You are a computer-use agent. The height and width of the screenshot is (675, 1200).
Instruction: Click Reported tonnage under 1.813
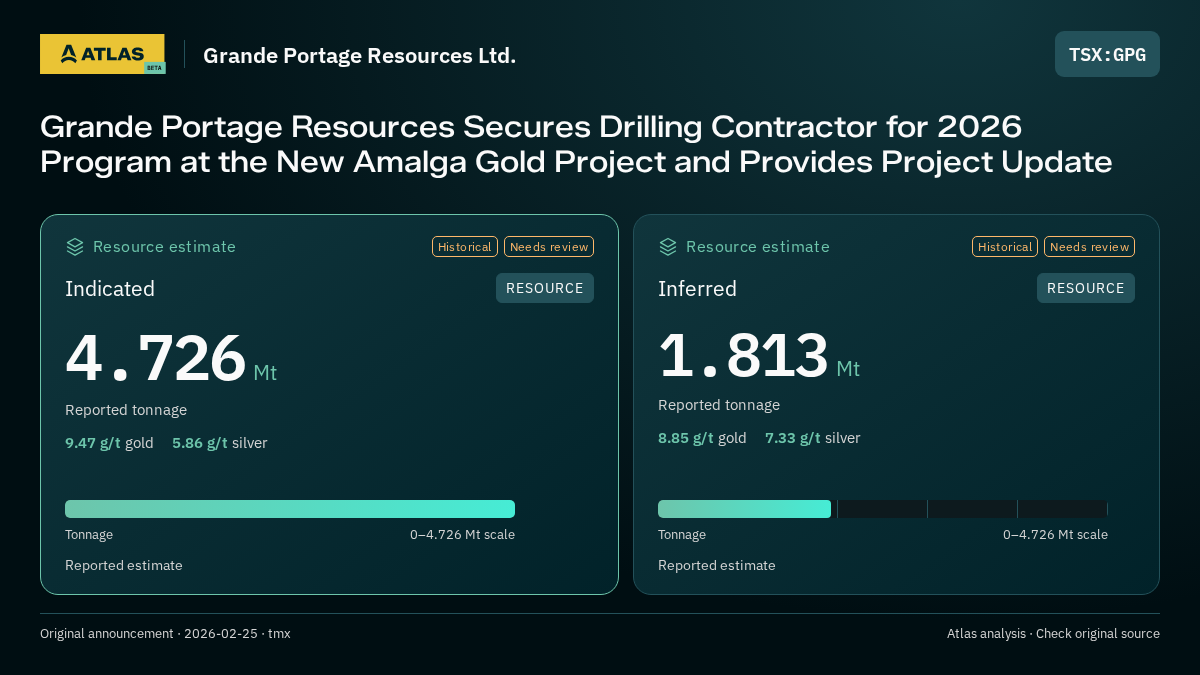click(719, 405)
